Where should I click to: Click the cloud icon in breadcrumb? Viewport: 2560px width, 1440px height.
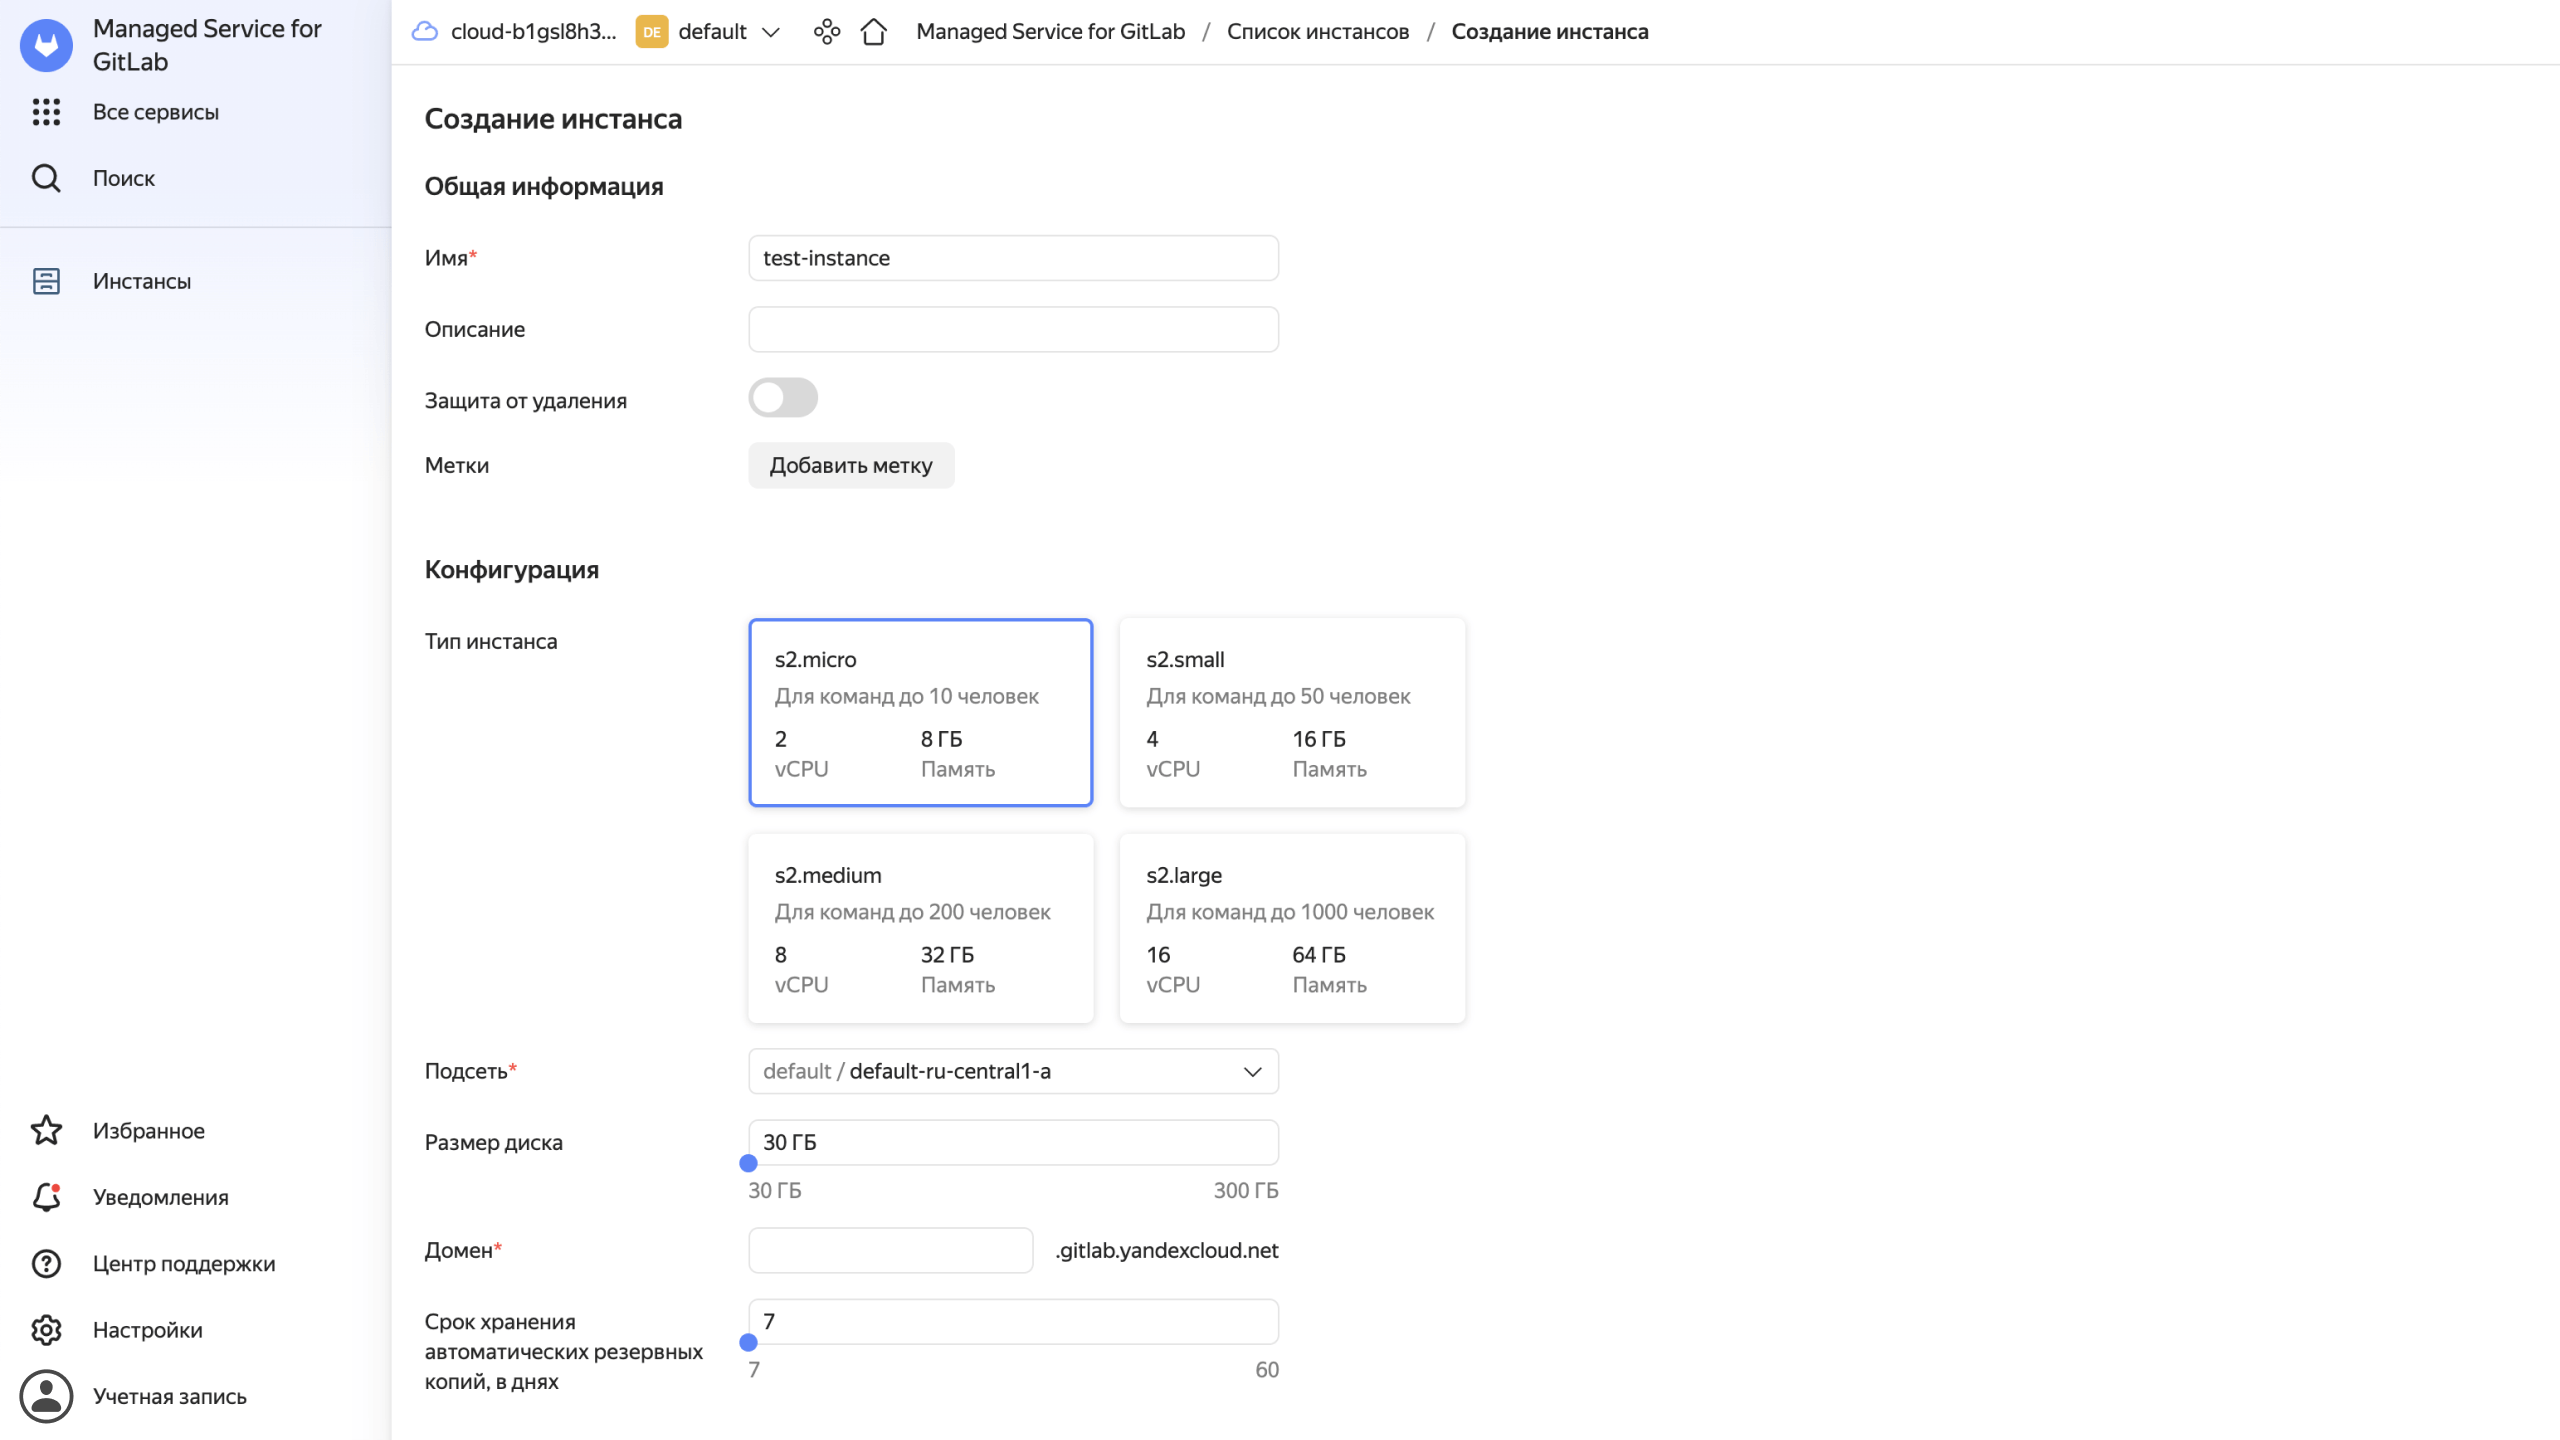[x=425, y=32]
